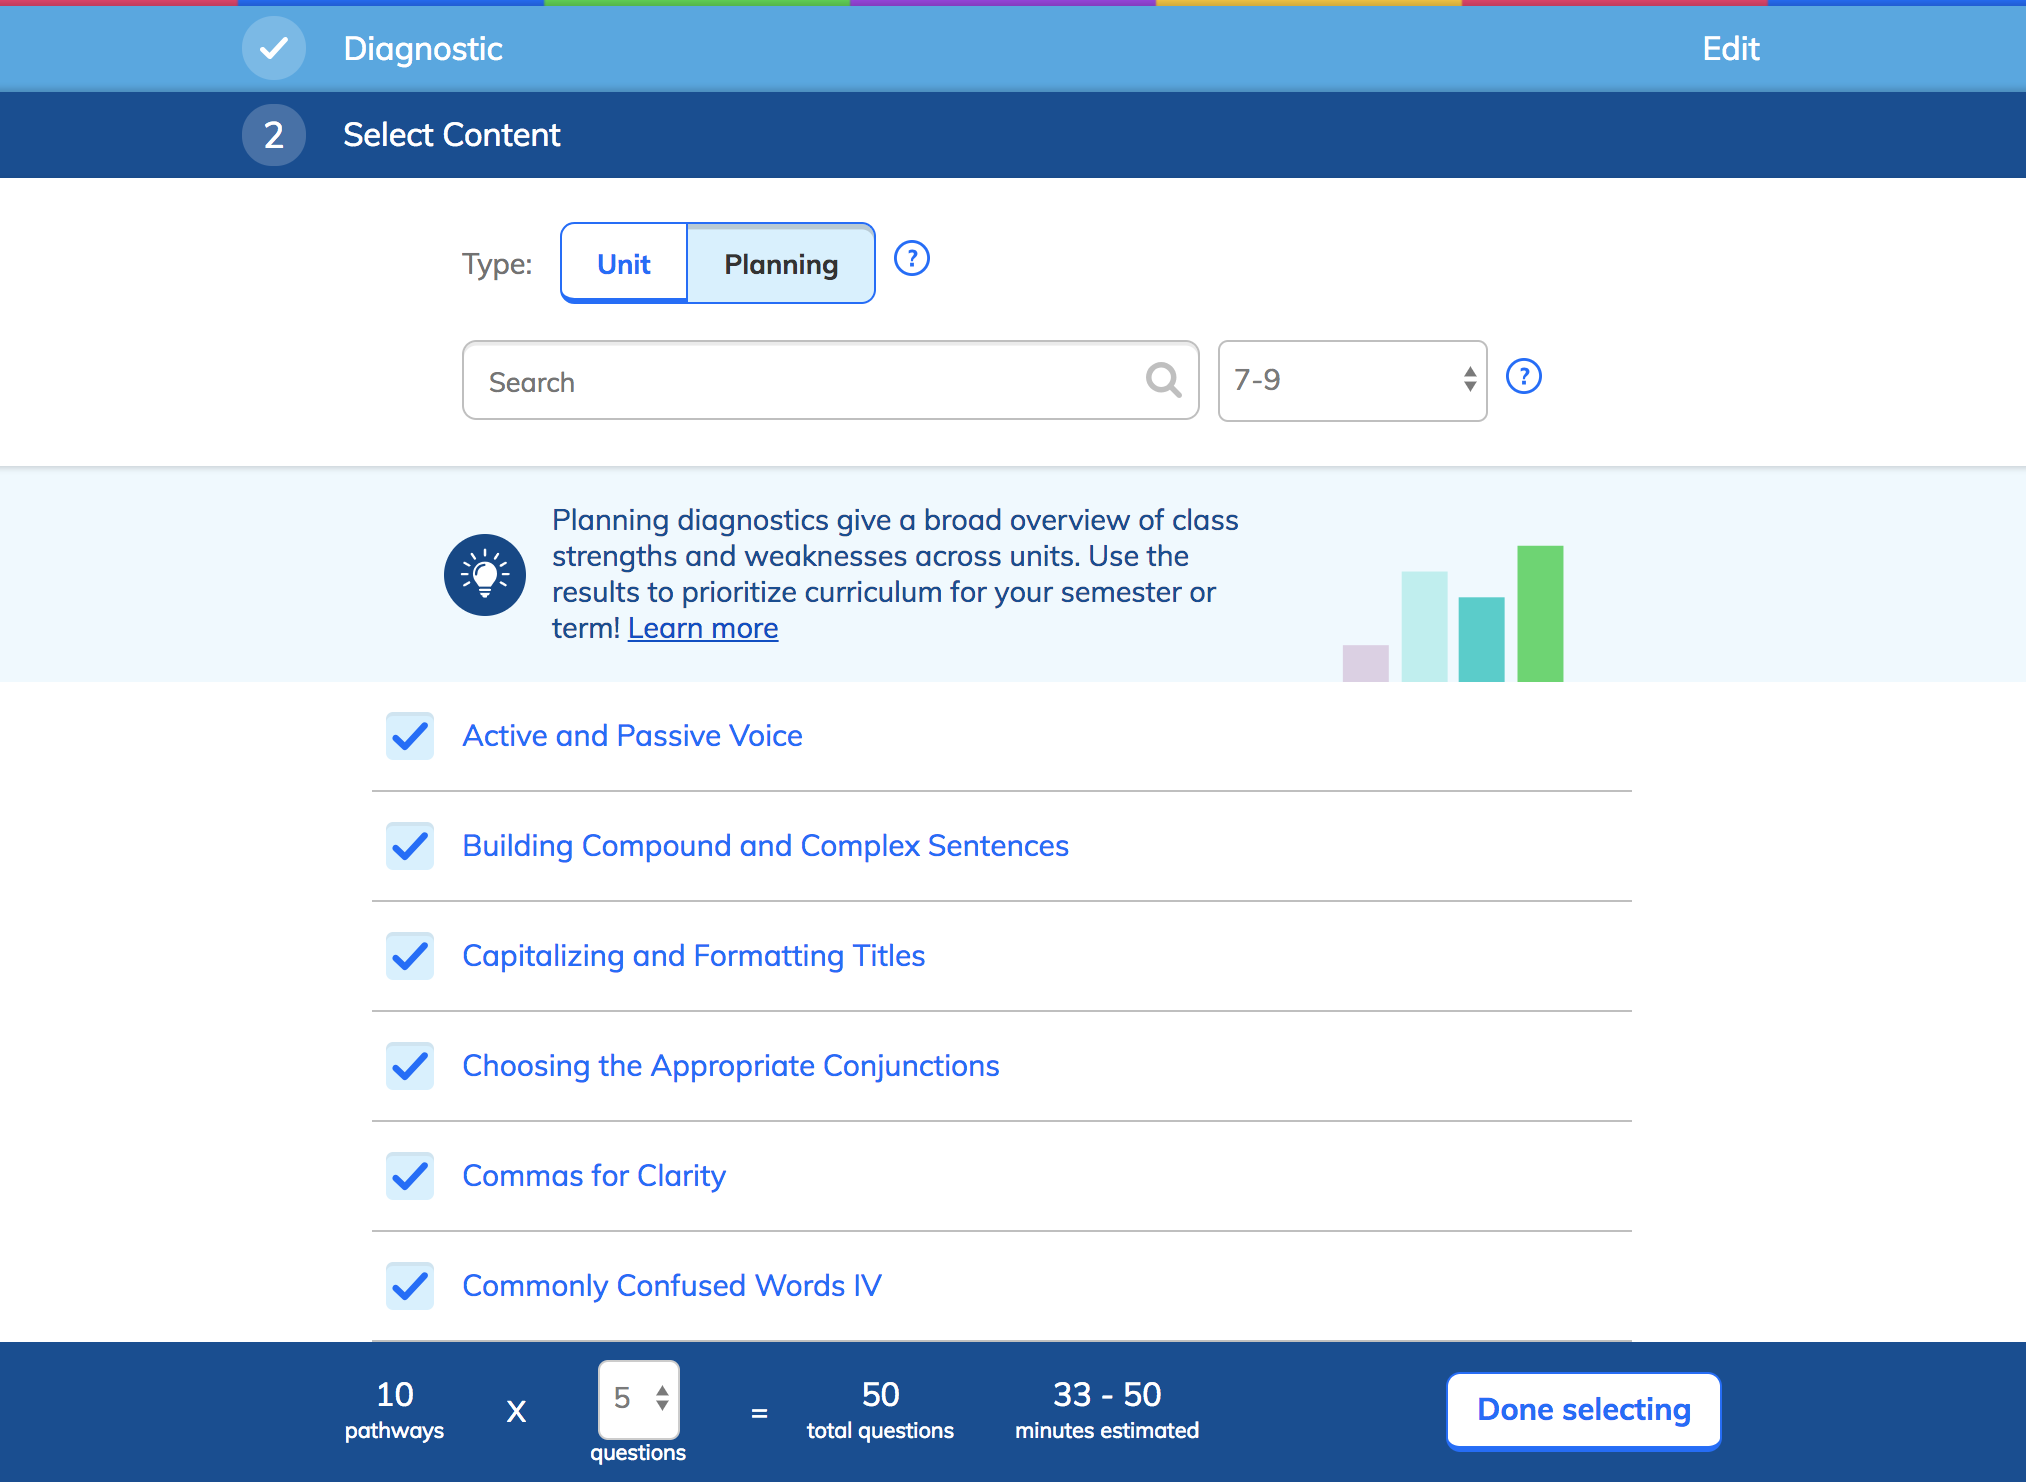Uncheck Commas for Clarity
This screenshot has height=1482, width=2026.
410,1176
